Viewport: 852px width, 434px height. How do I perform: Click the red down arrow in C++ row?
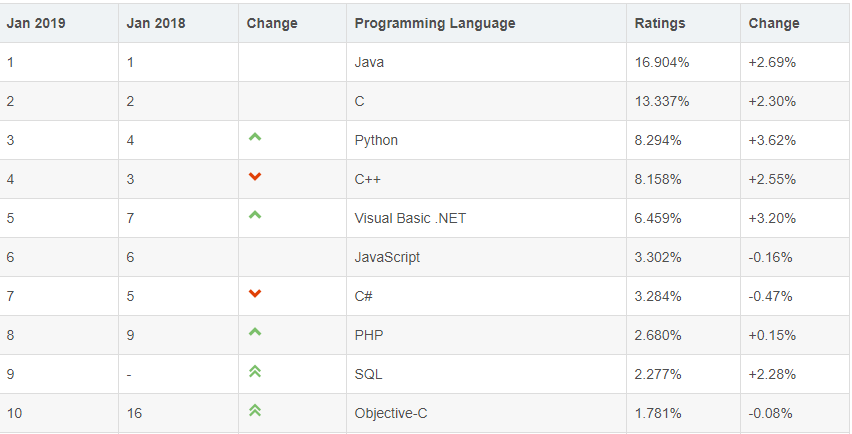click(x=255, y=176)
